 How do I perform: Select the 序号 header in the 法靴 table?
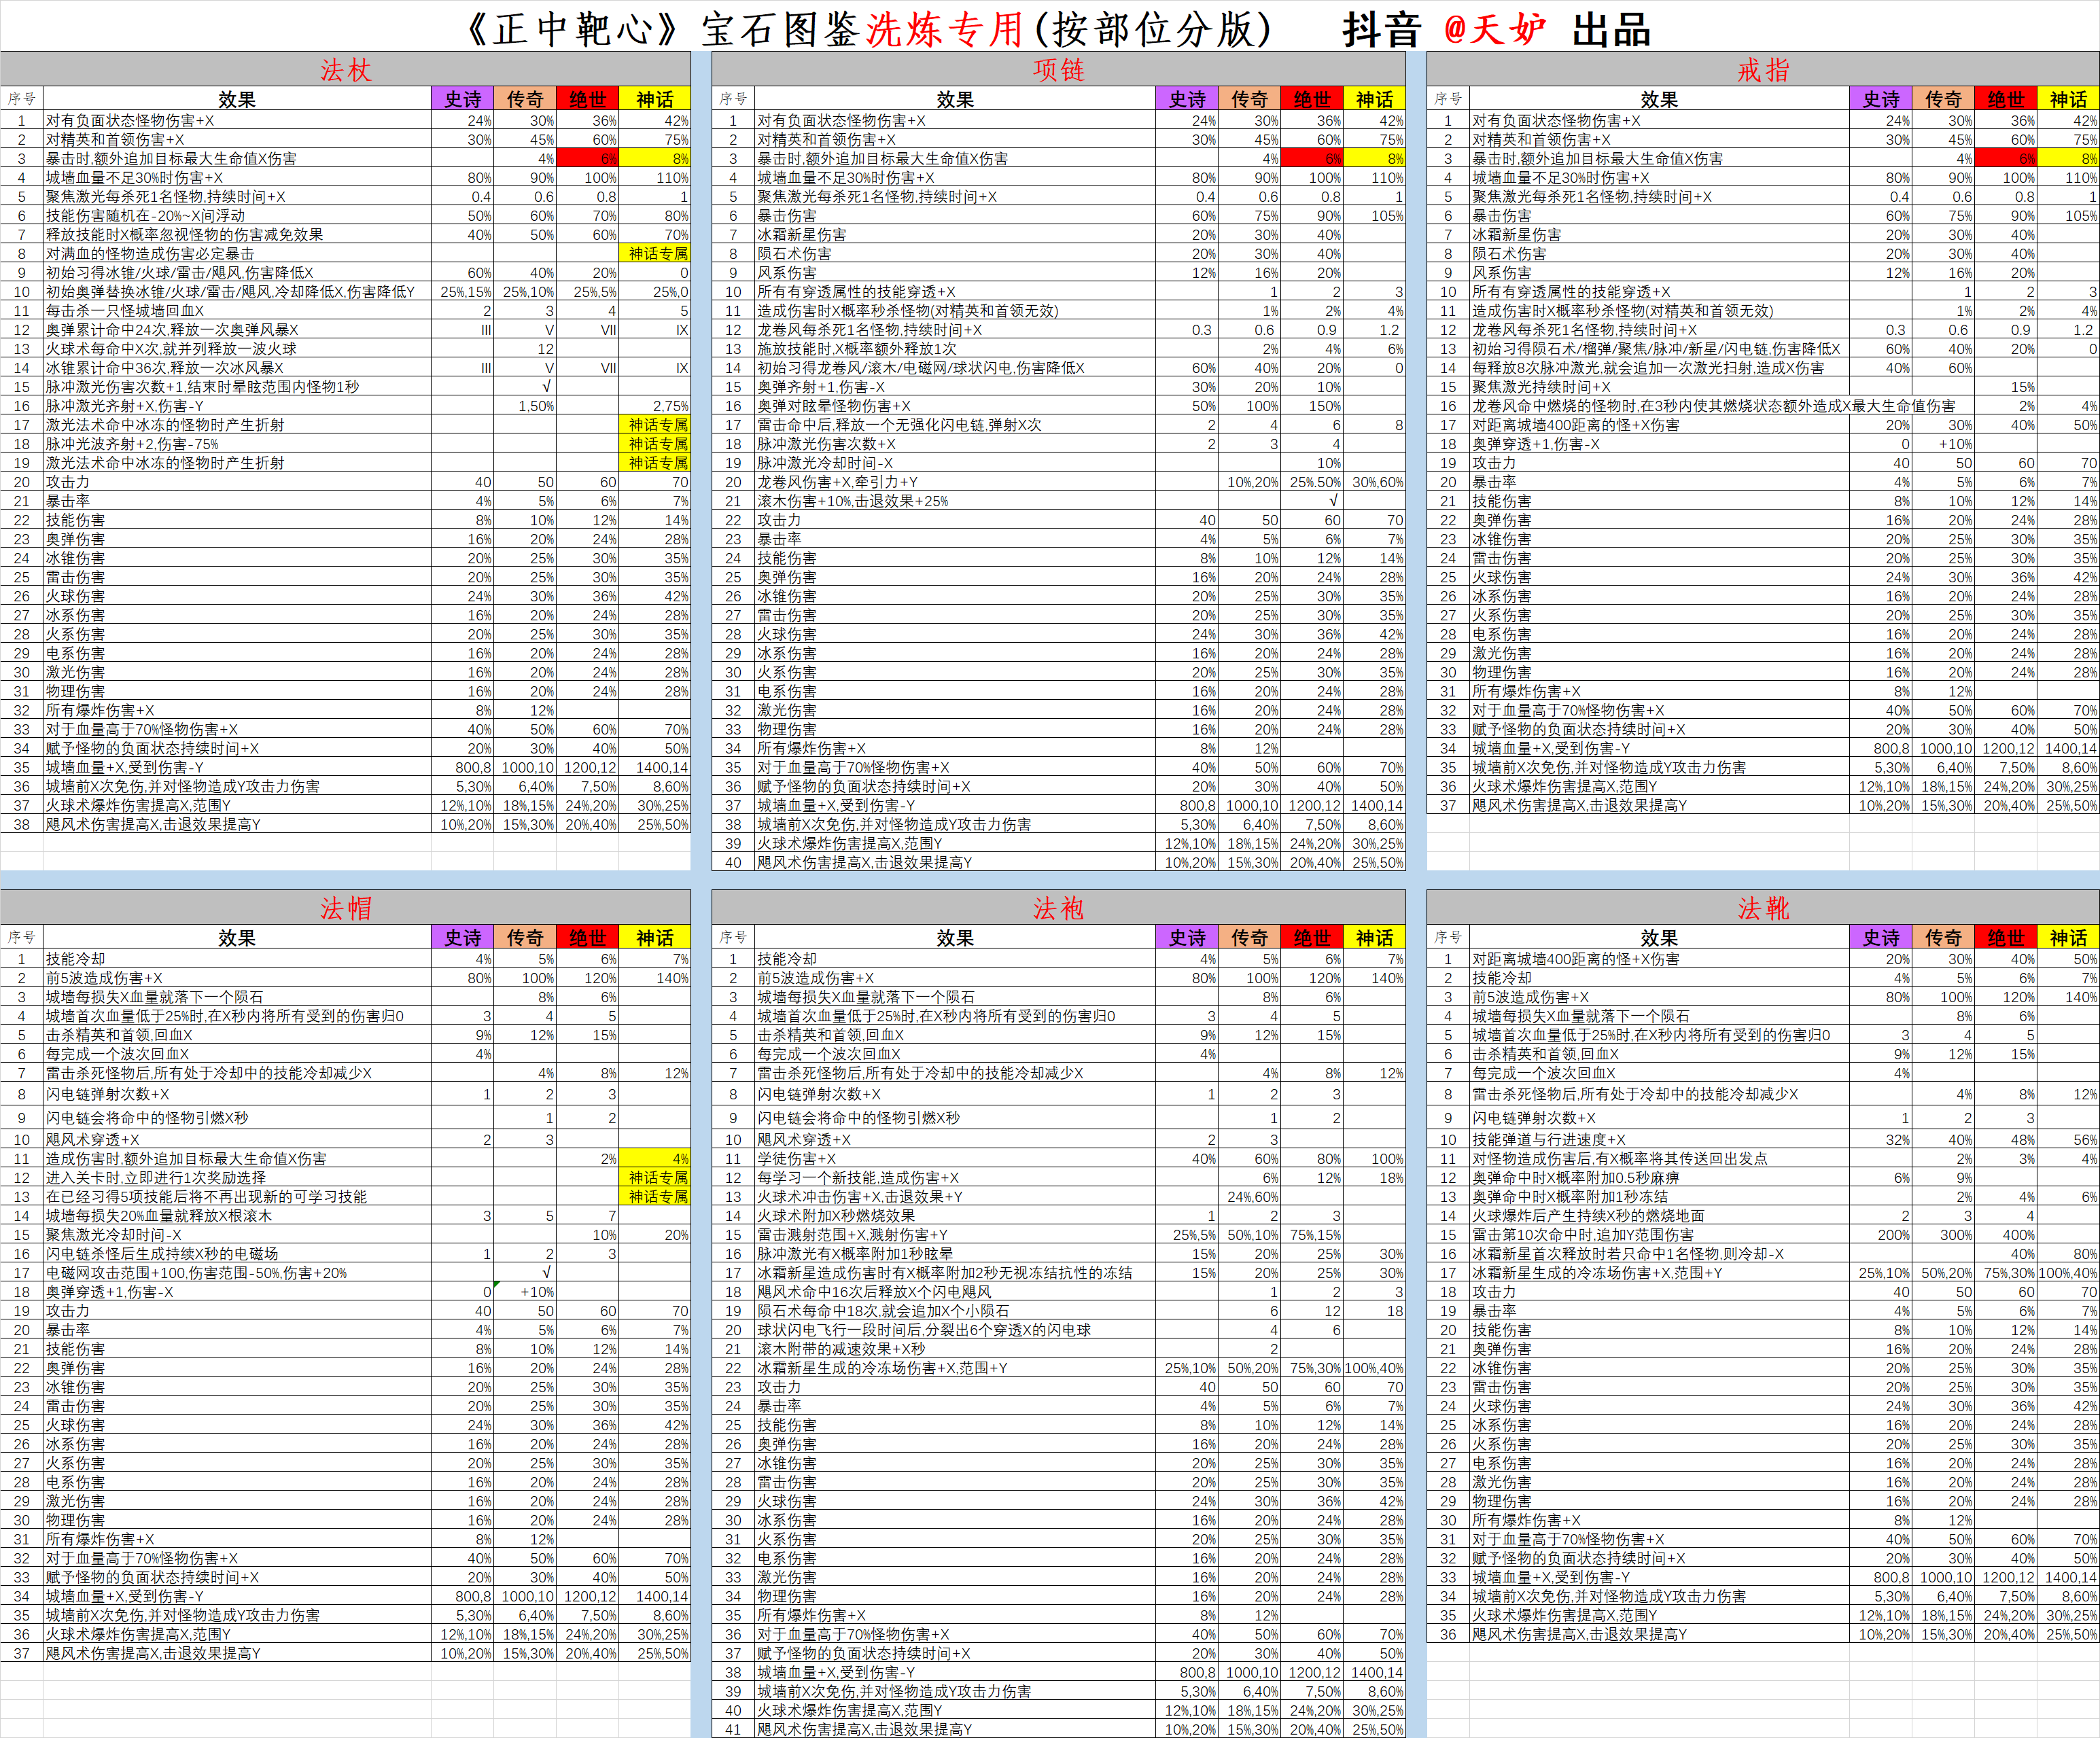coord(1448,937)
